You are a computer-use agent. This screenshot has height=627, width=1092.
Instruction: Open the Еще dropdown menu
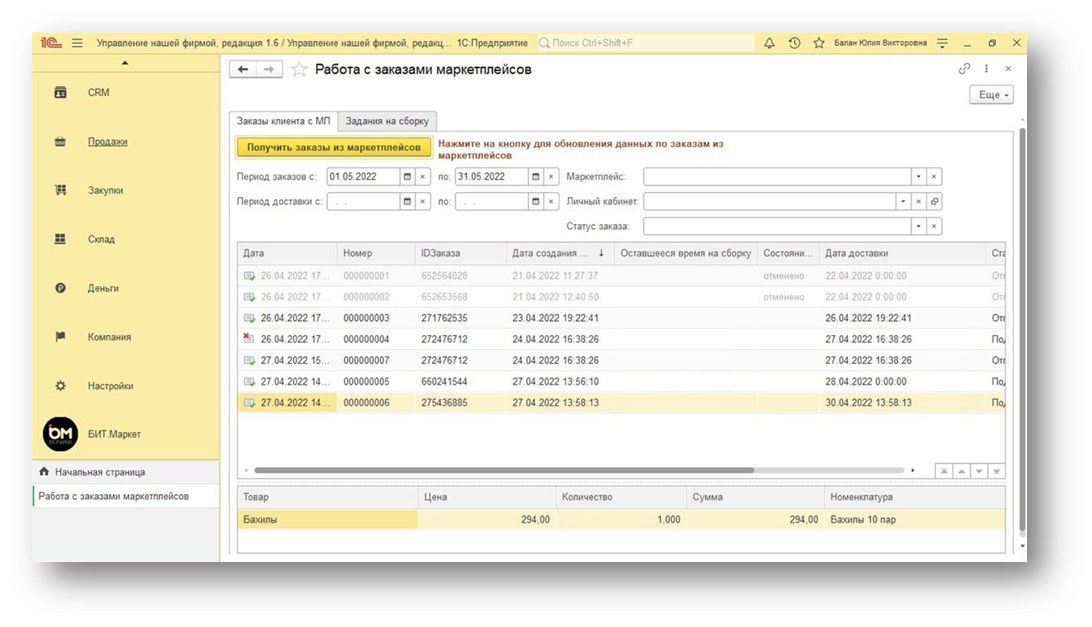point(990,95)
